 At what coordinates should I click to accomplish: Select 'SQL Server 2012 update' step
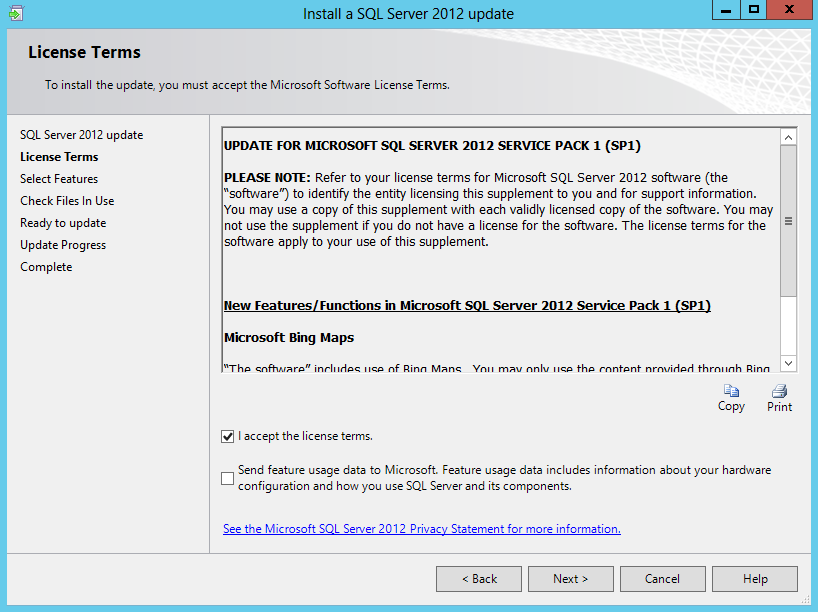click(x=81, y=135)
